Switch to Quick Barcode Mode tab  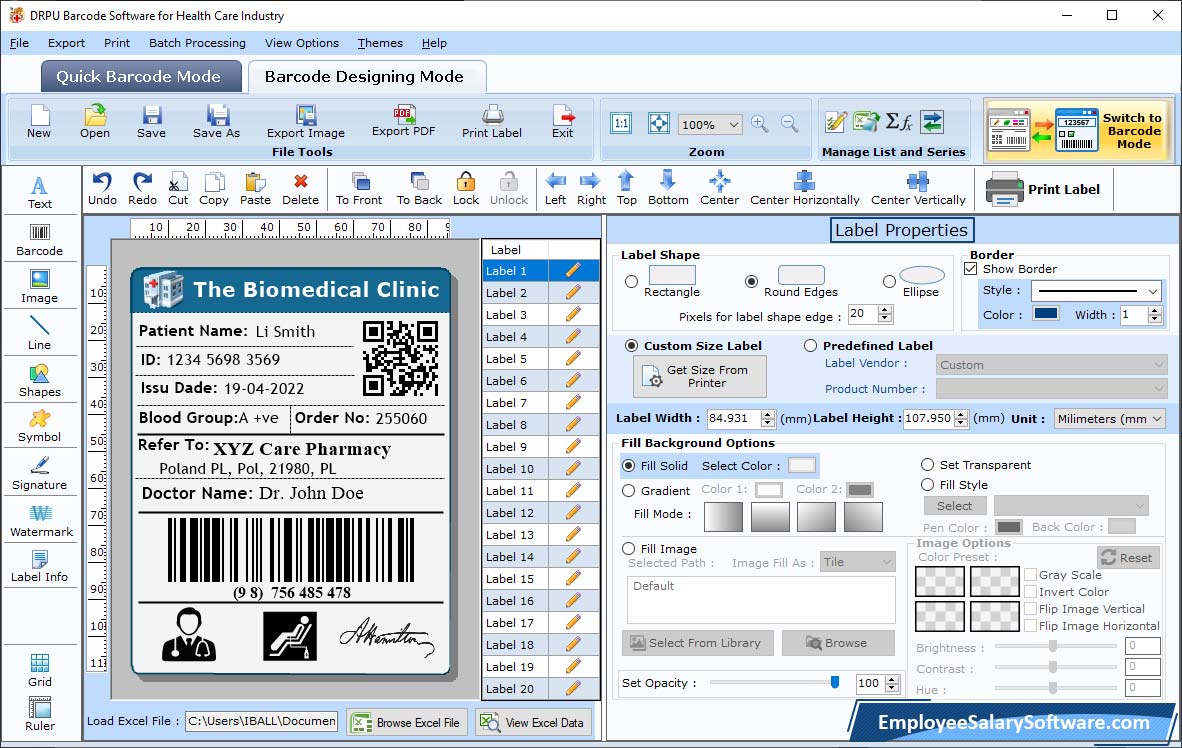[139, 76]
